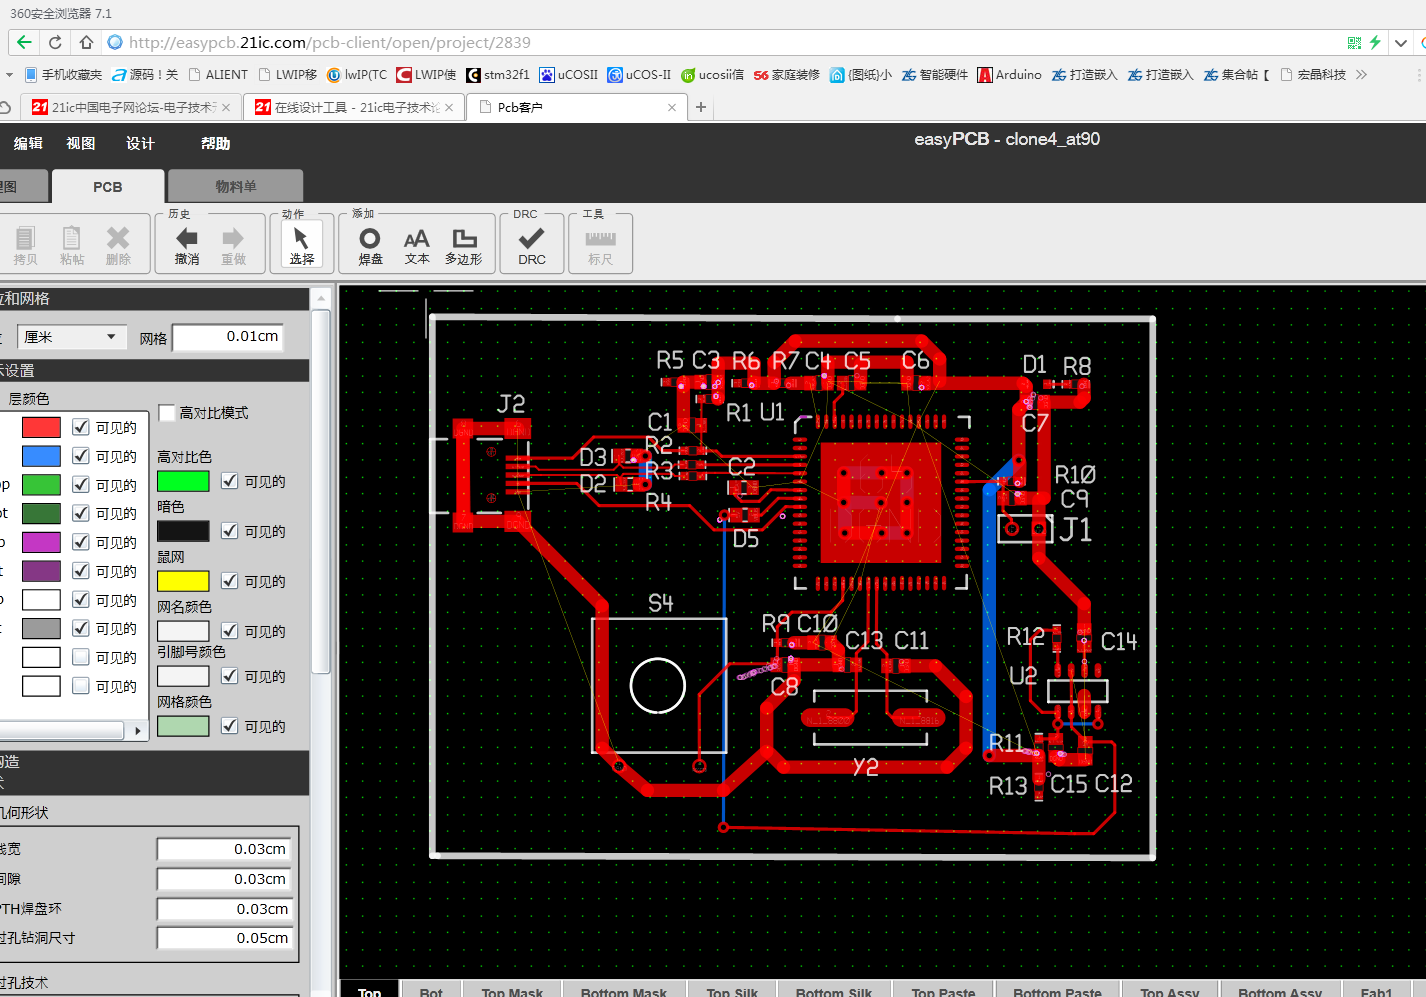The width and height of the screenshot is (1426, 997).
Task: Switch to the 物料单 tab
Action: (236, 187)
